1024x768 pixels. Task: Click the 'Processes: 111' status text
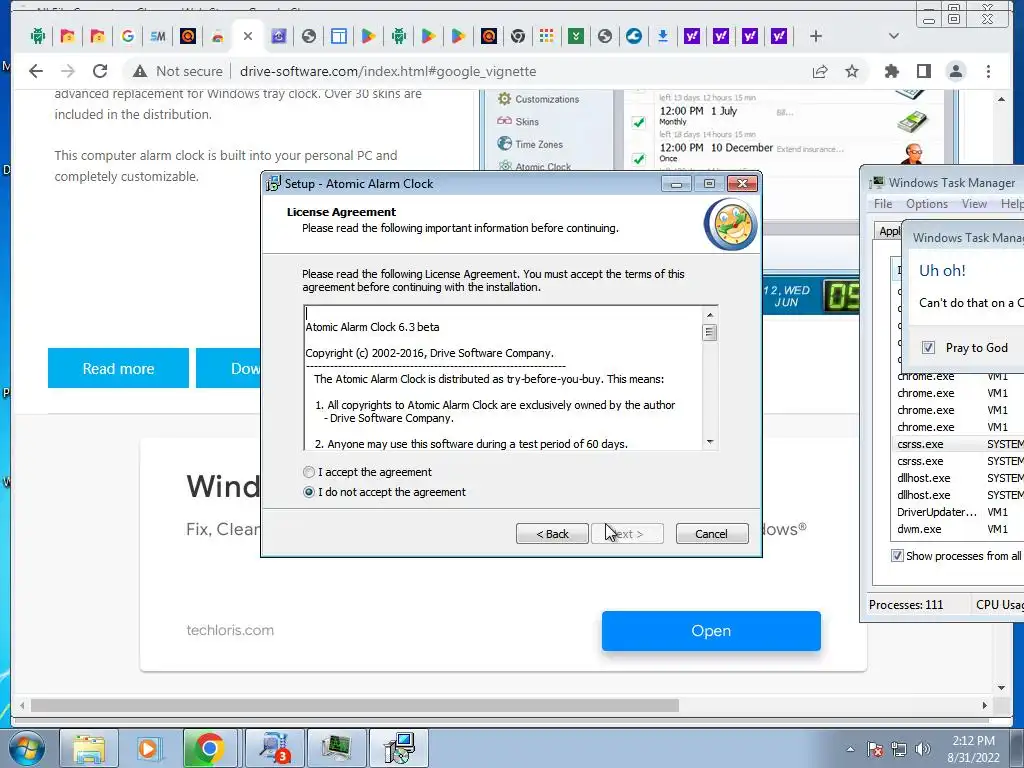click(906, 605)
